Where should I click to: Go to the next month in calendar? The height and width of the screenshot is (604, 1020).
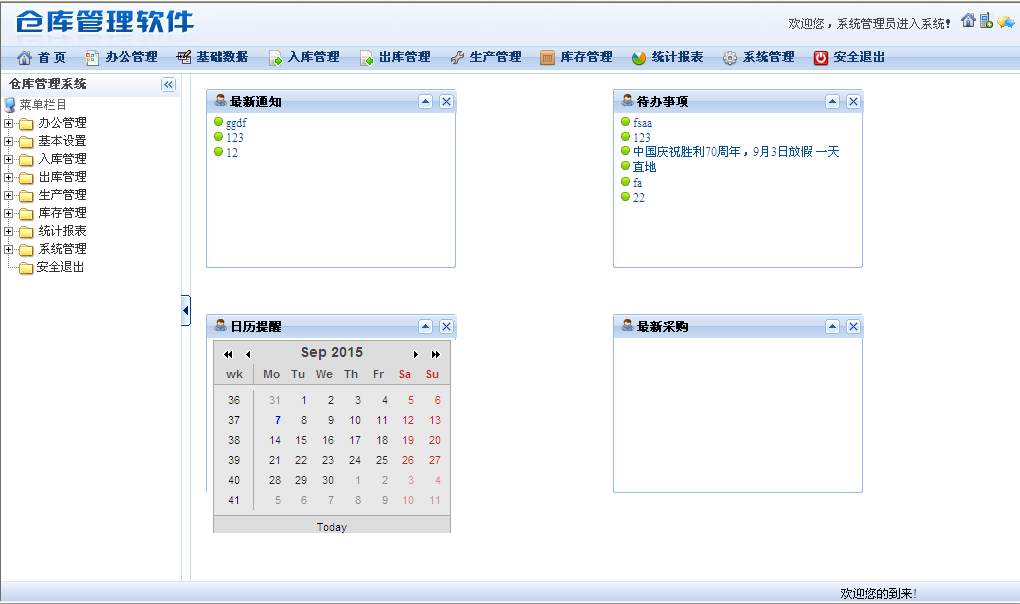(x=416, y=354)
